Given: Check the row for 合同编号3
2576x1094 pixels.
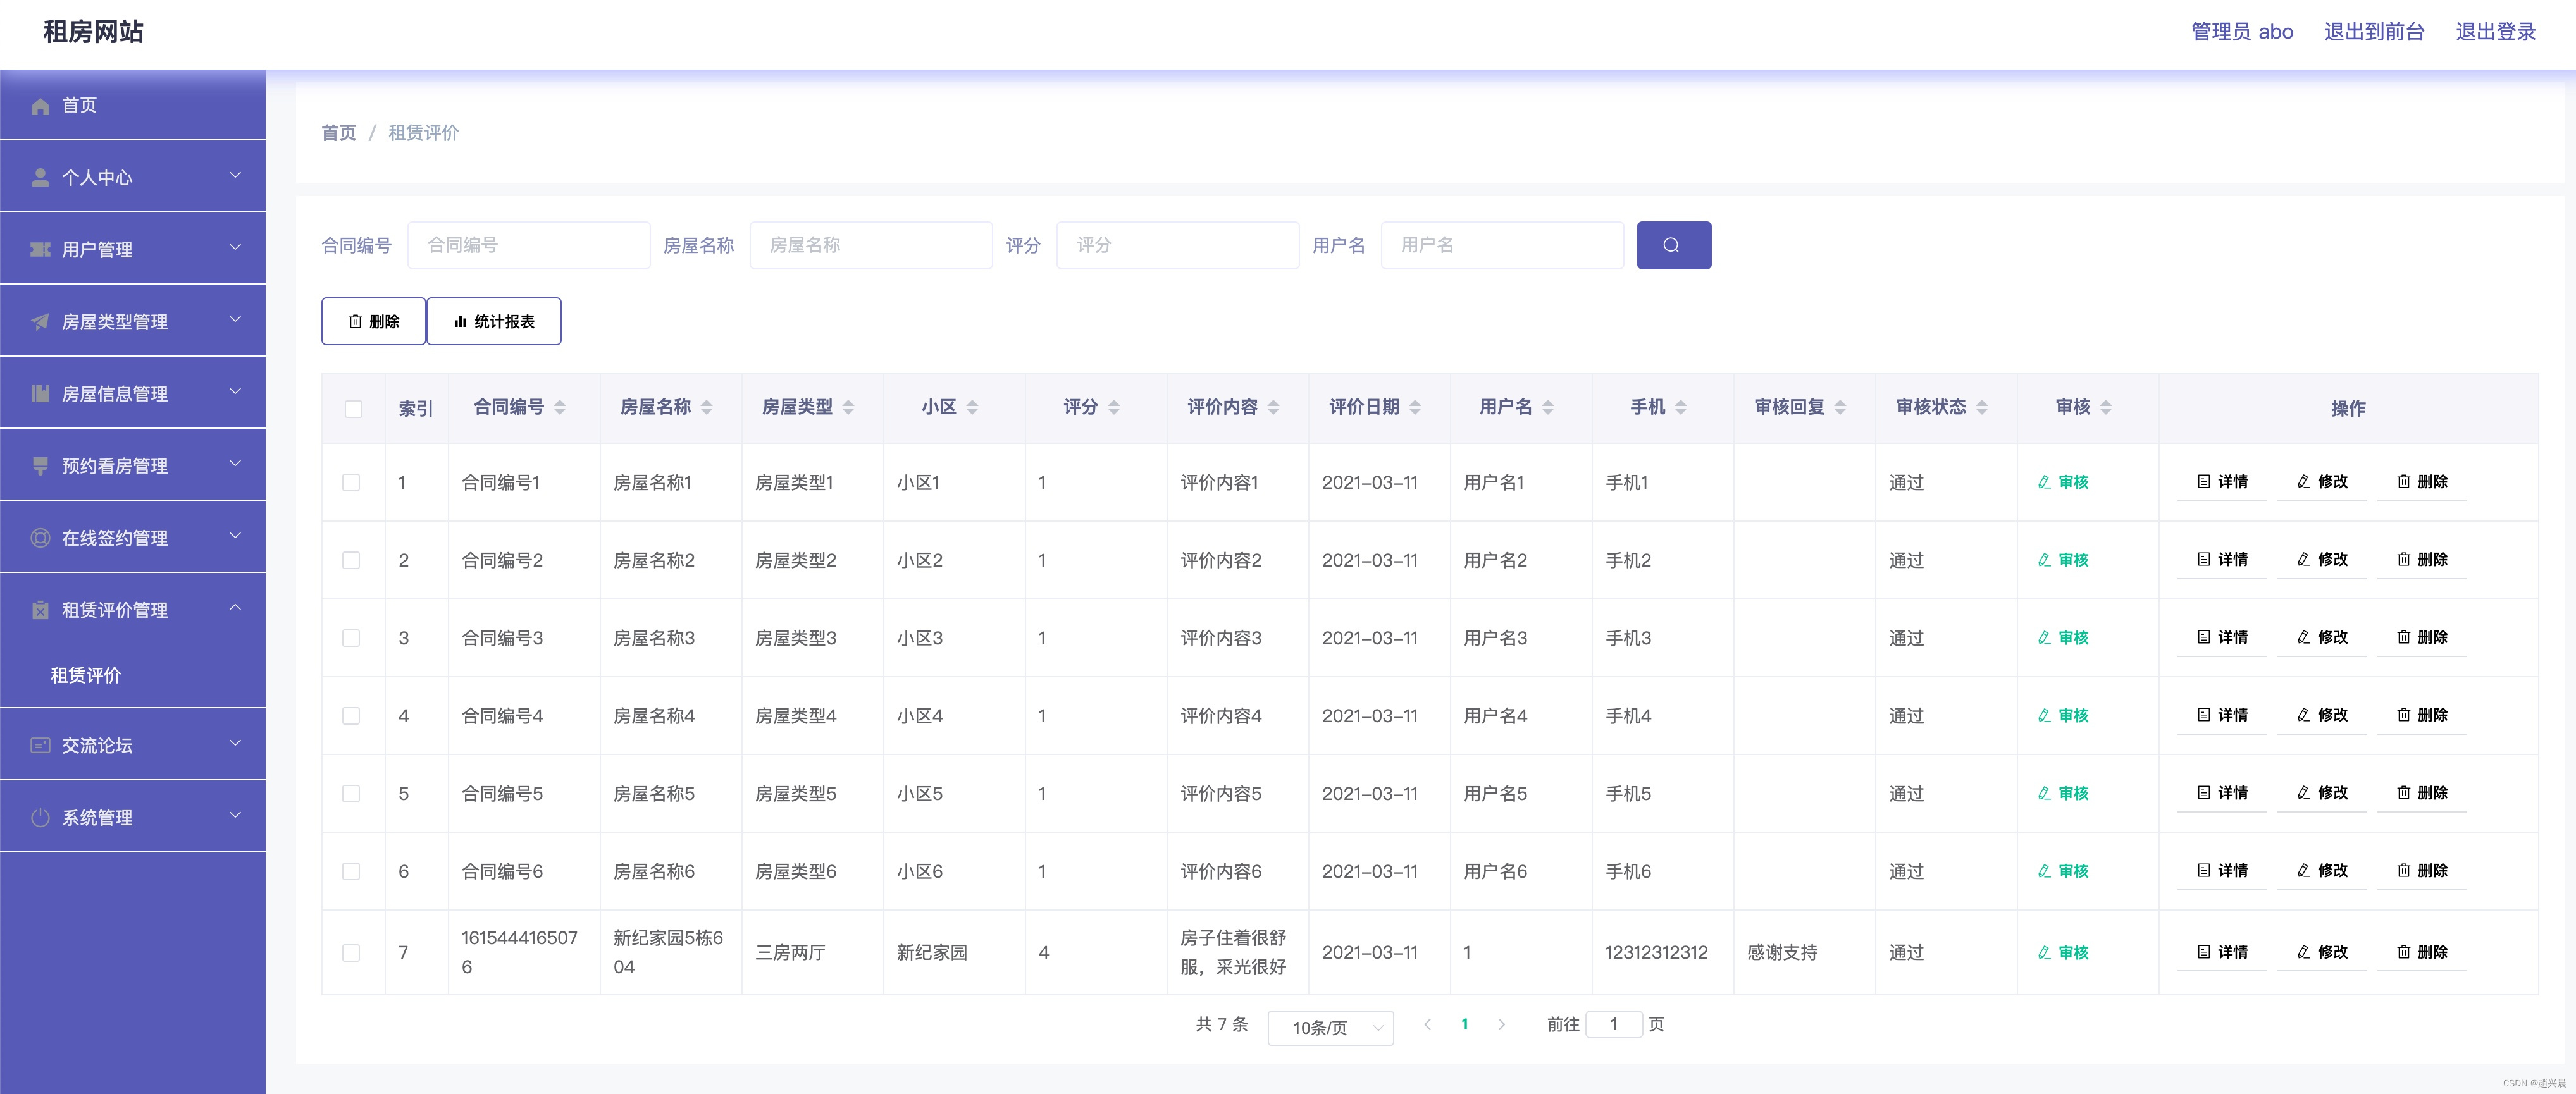Looking at the screenshot, I should point(351,638).
